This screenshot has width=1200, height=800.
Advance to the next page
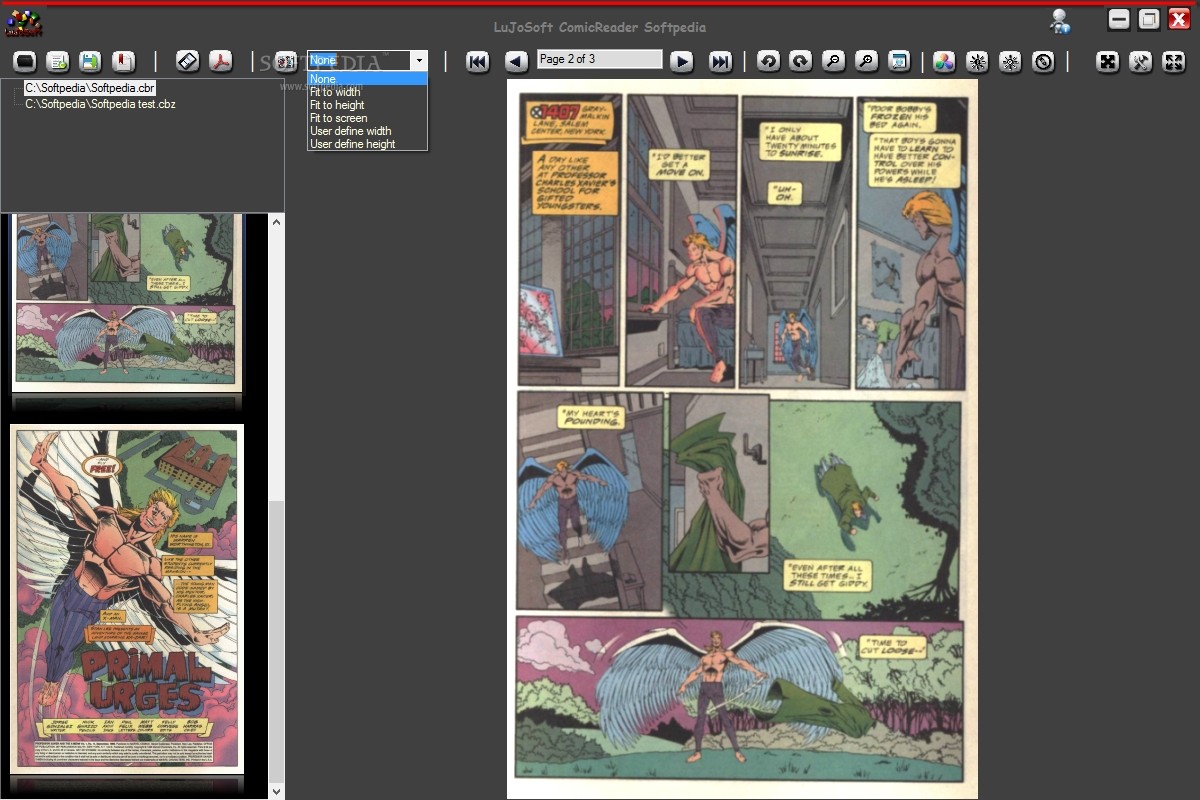682,62
